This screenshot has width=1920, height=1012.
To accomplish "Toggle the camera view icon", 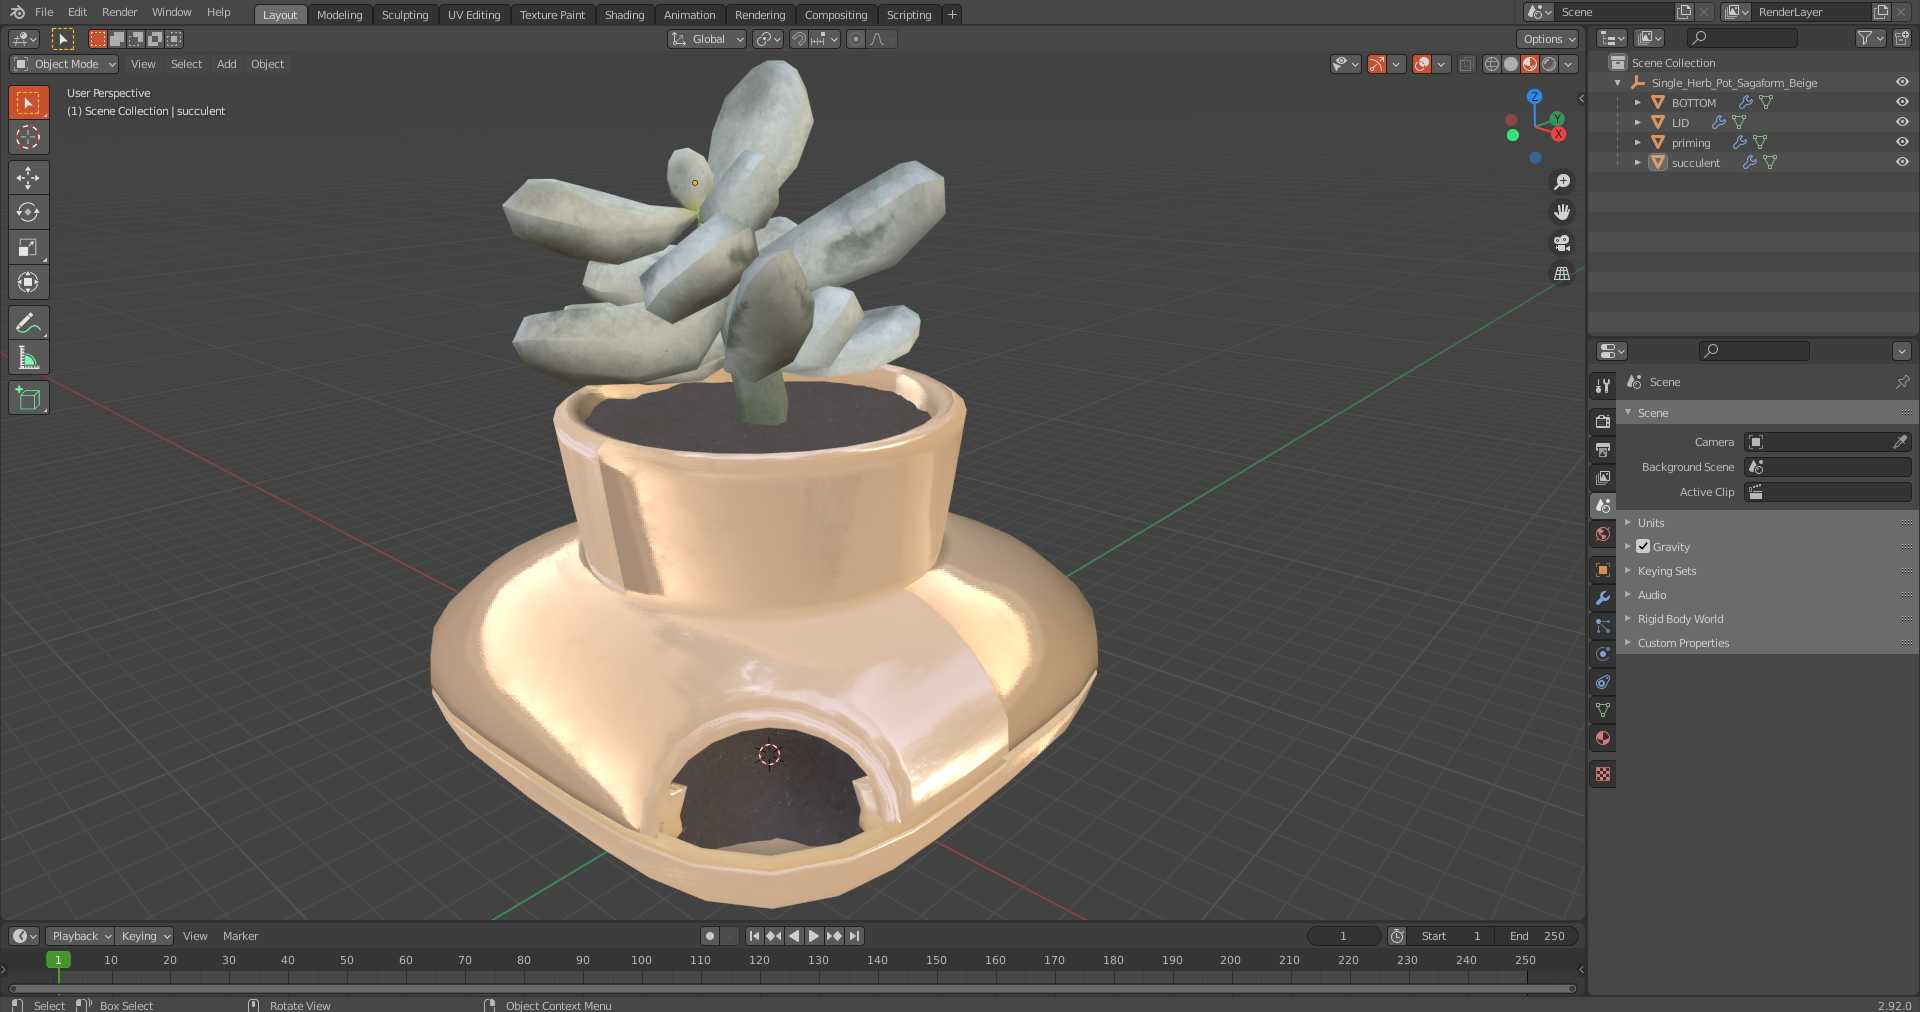I will click(1561, 243).
